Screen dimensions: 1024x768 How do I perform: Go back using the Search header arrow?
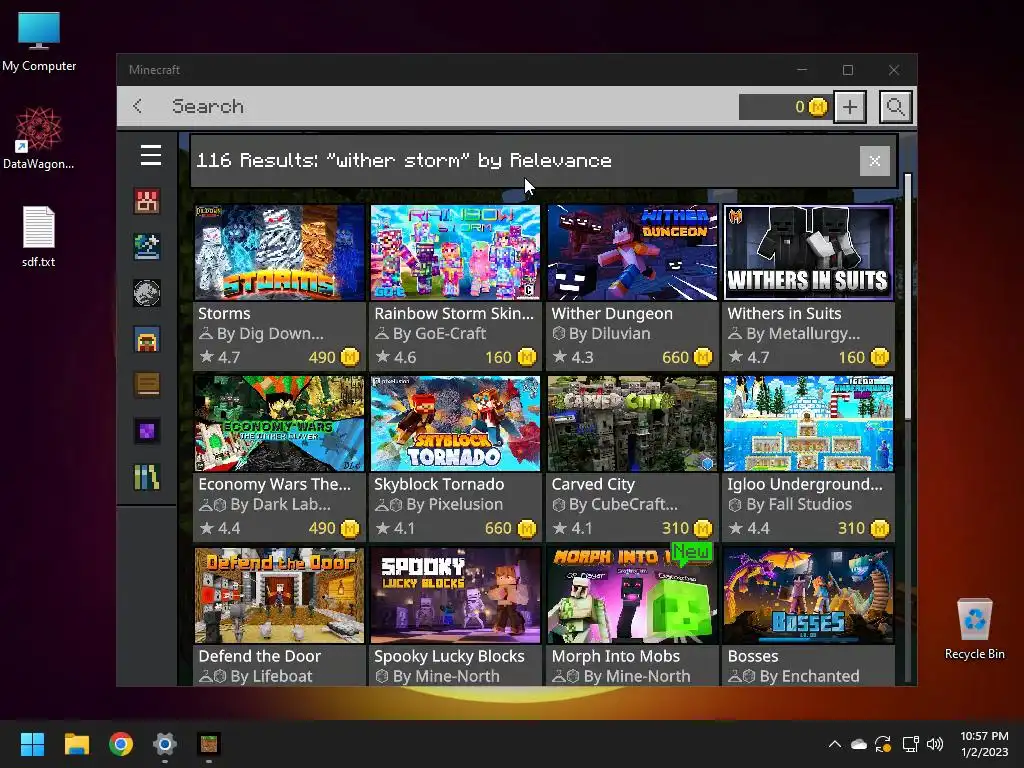tap(137, 106)
